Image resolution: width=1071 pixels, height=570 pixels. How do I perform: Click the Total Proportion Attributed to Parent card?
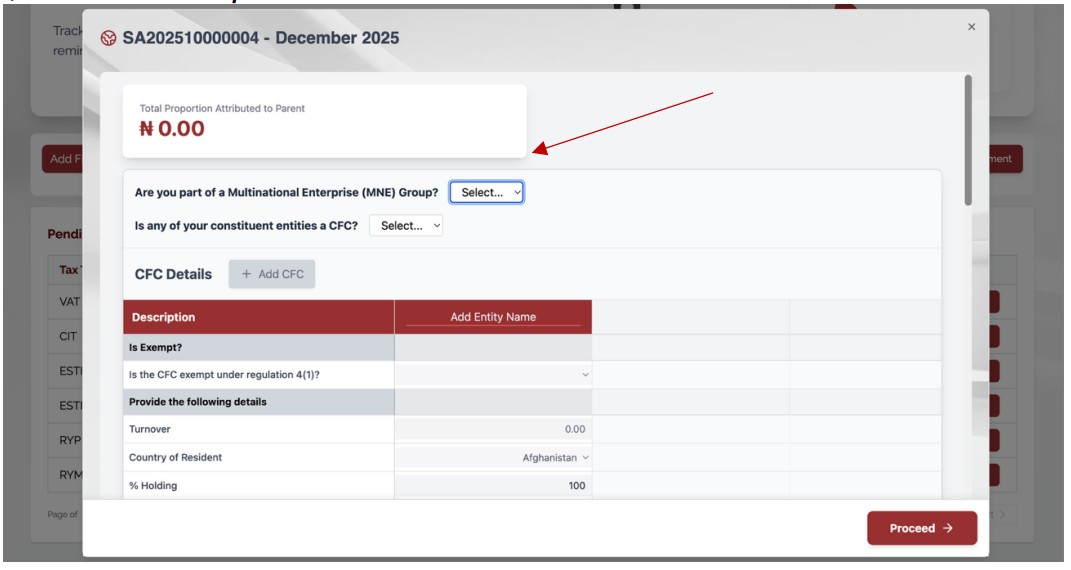click(x=324, y=120)
